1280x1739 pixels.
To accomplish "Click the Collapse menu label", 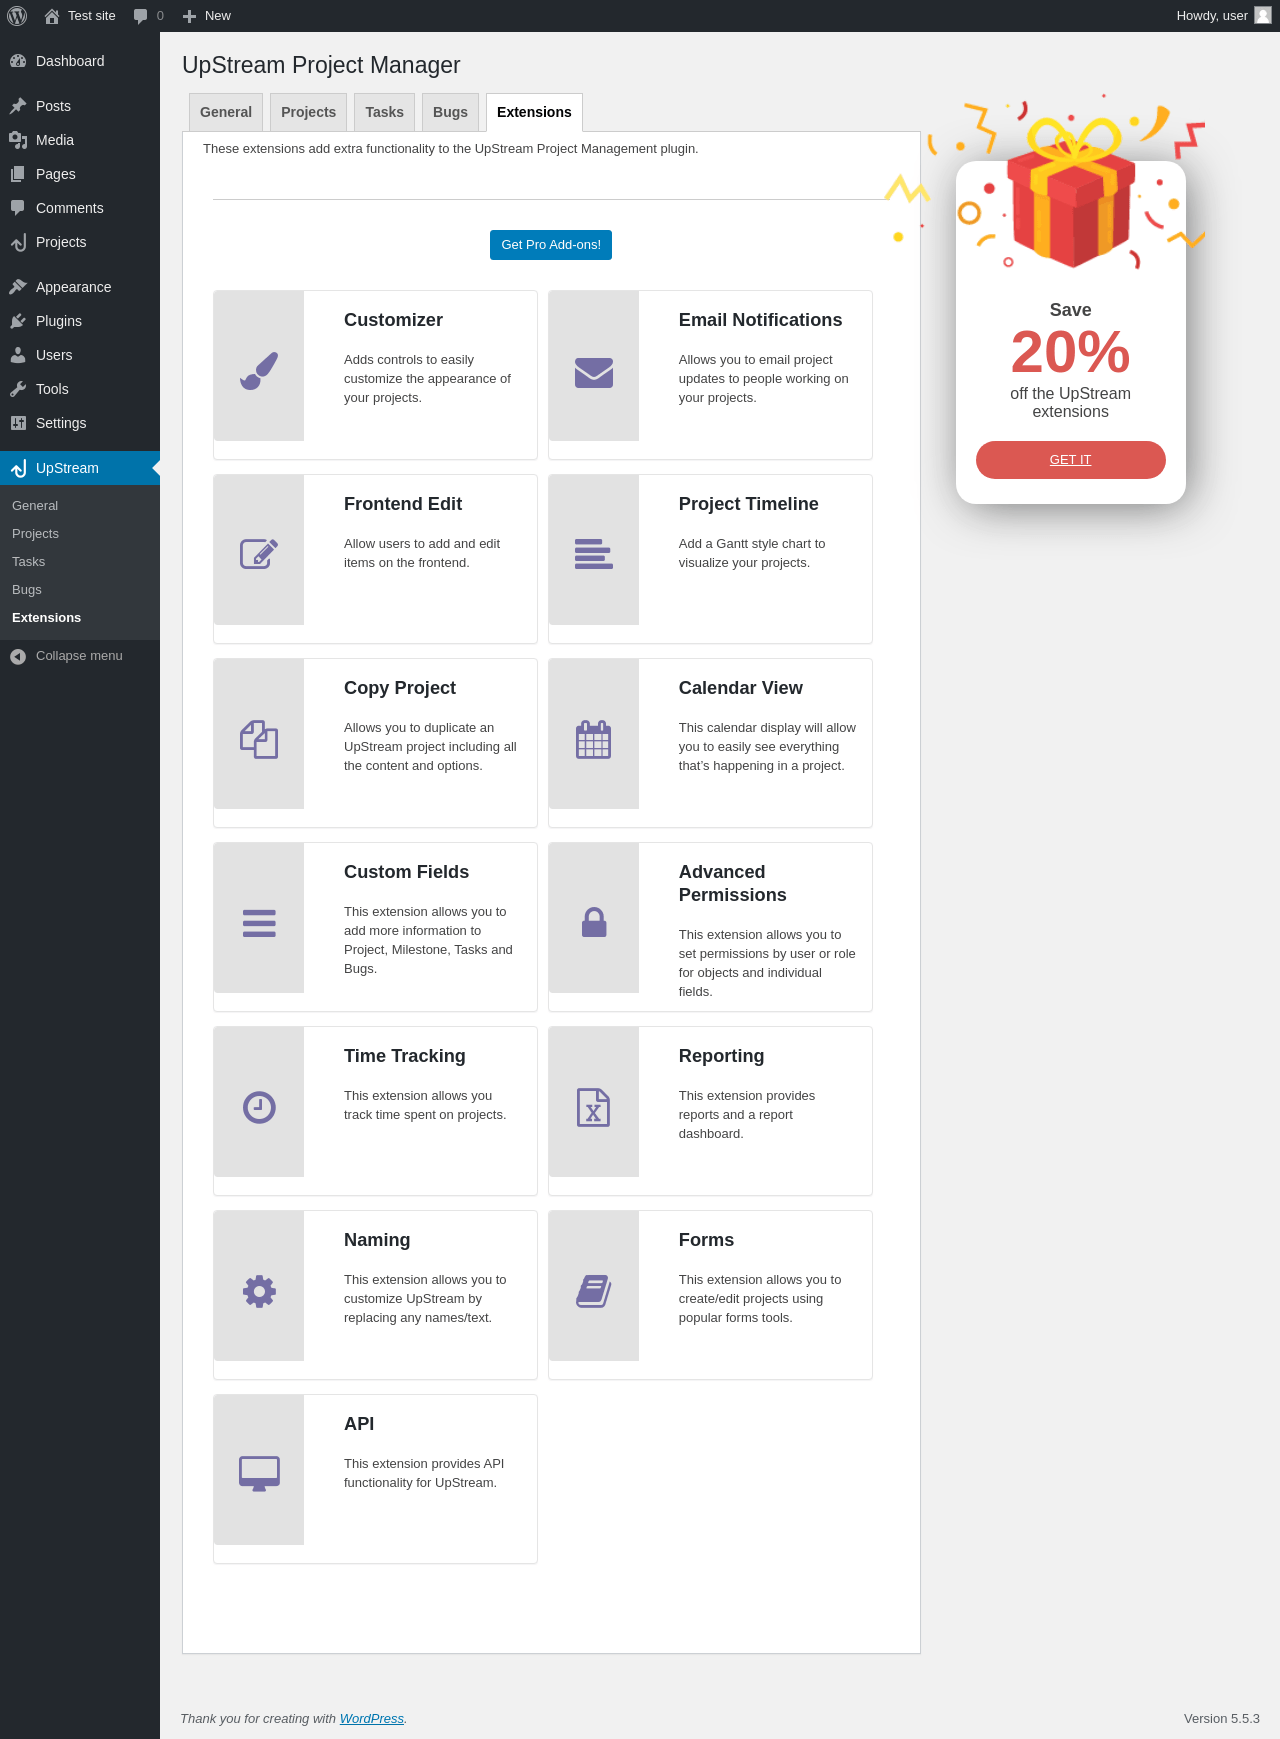I will 79,656.
